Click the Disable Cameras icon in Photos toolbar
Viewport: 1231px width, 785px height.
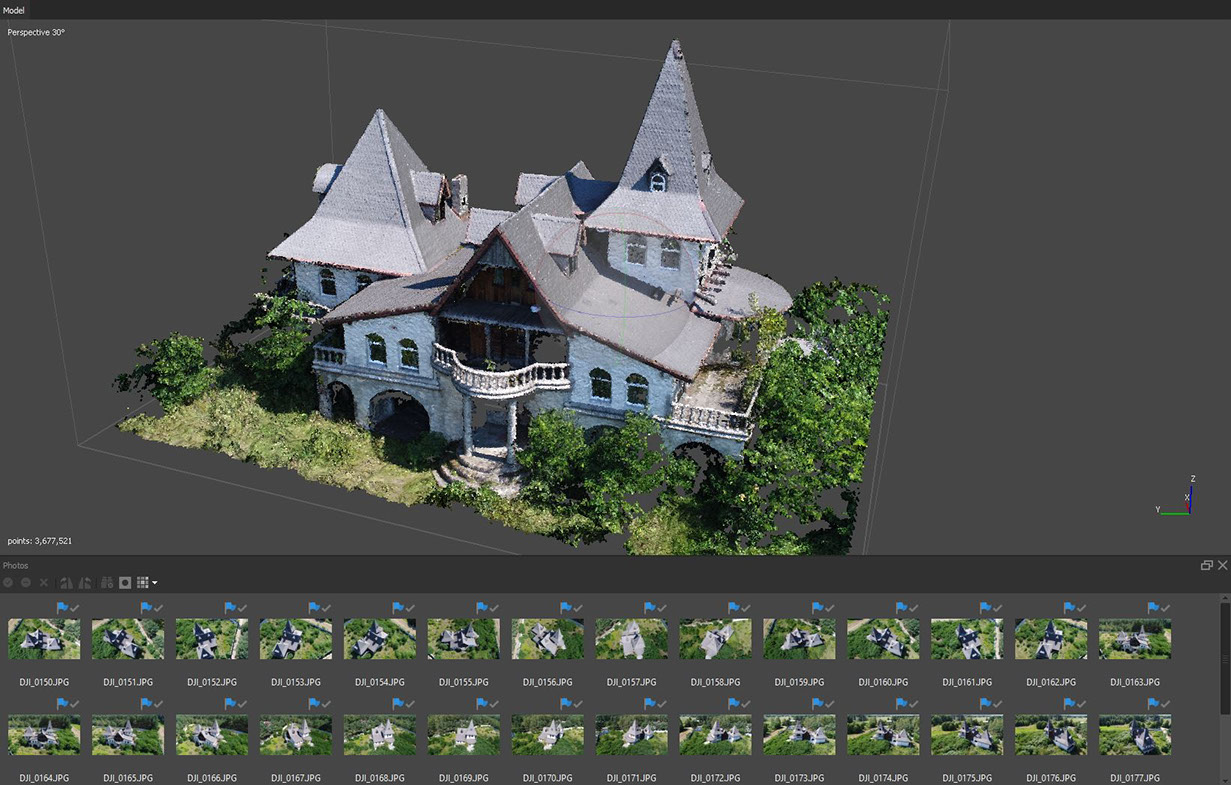[x=26, y=582]
